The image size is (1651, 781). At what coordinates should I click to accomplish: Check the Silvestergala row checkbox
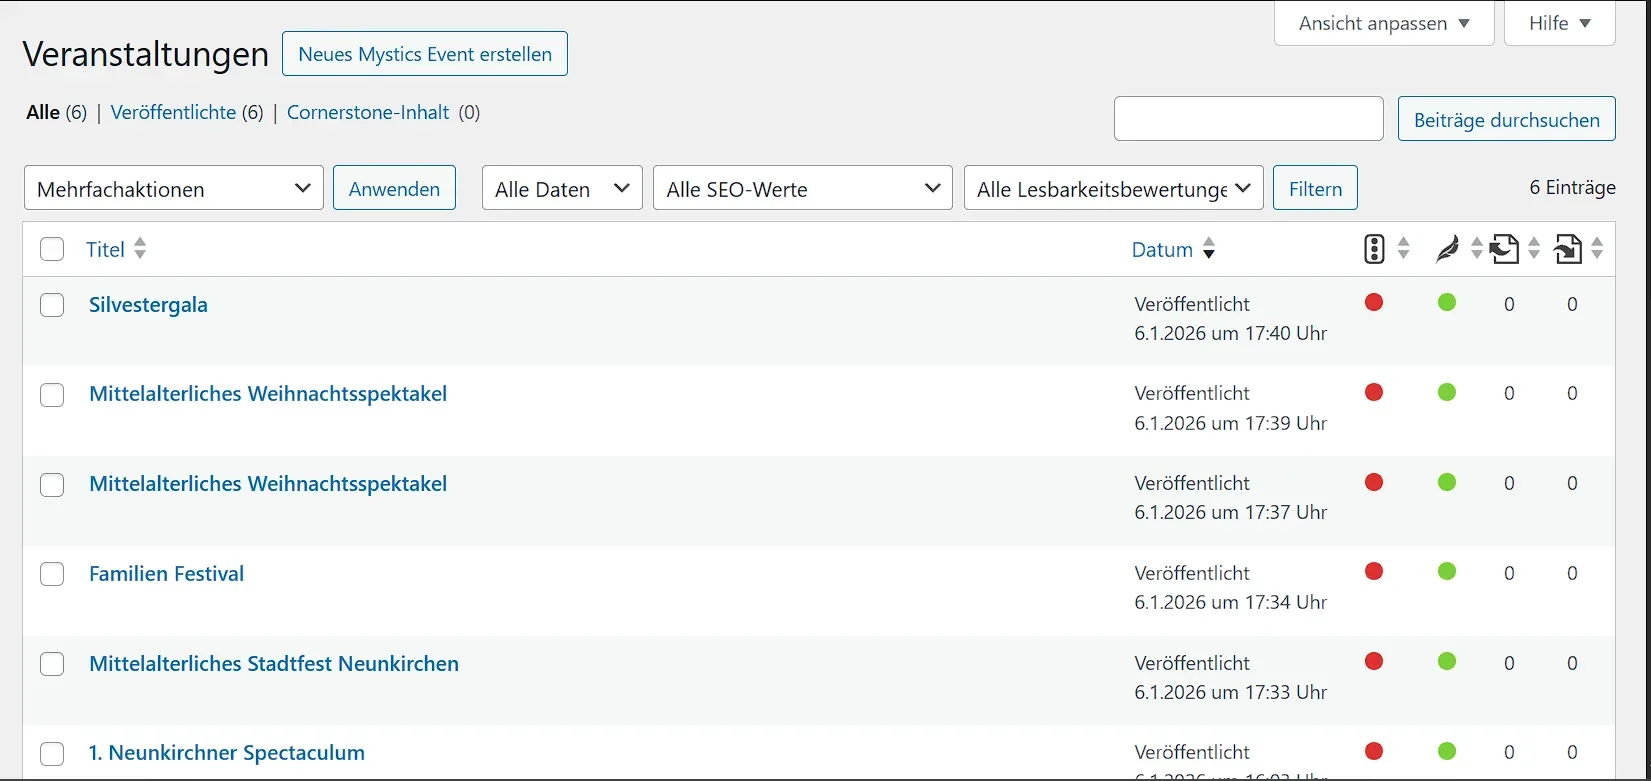click(52, 305)
